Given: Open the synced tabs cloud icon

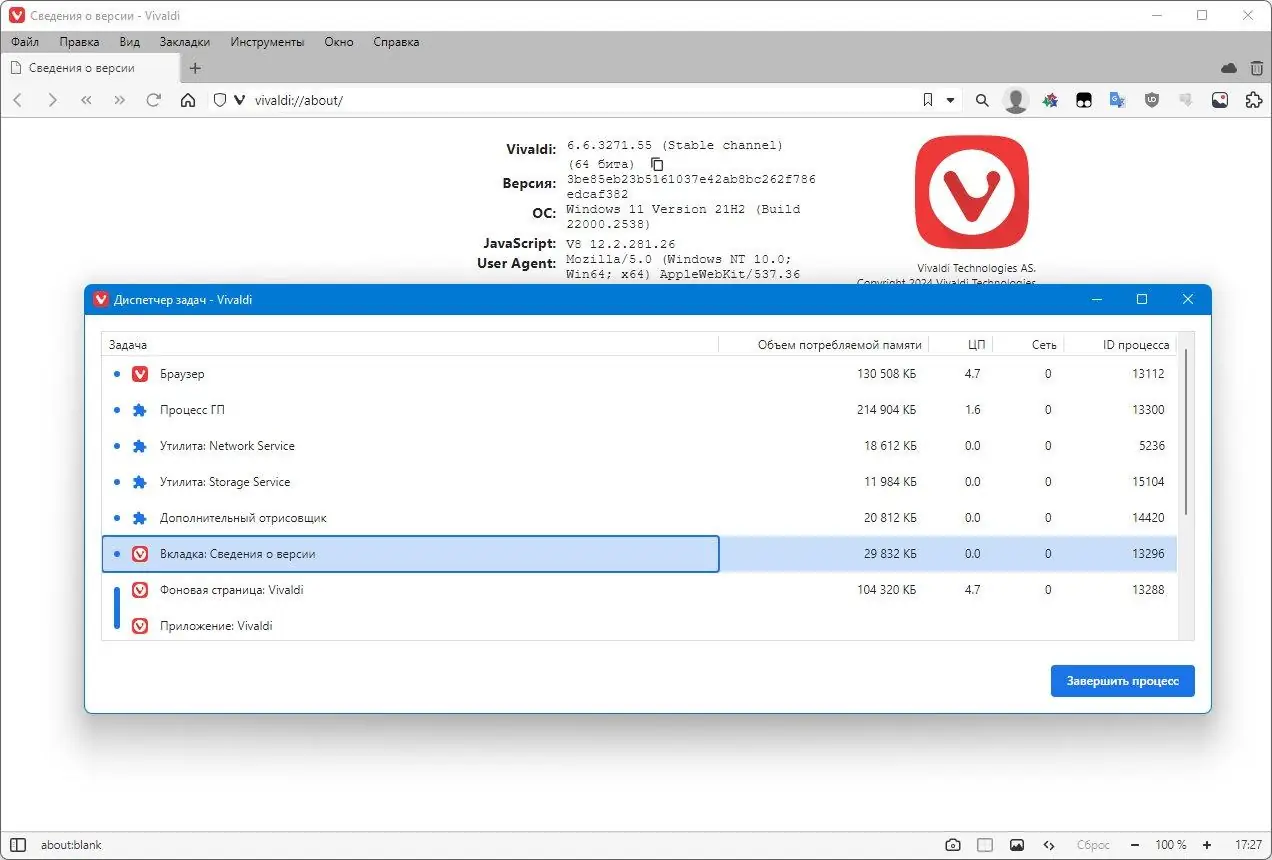Looking at the screenshot, I should pyautogui.click(x=1229, y=68).
